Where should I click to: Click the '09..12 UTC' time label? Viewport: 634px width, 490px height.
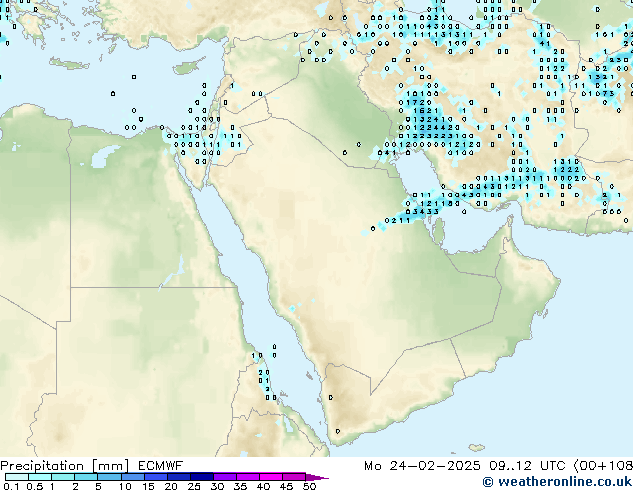tap(526, 466)
